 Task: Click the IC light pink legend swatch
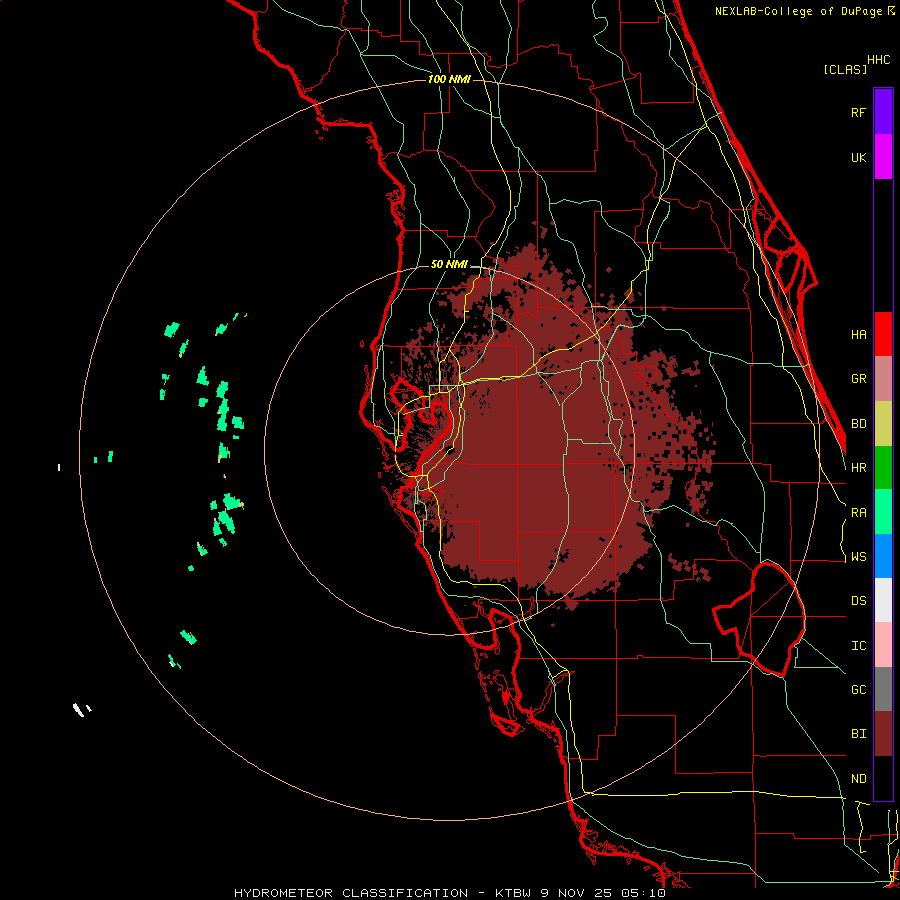click(883, 645)
